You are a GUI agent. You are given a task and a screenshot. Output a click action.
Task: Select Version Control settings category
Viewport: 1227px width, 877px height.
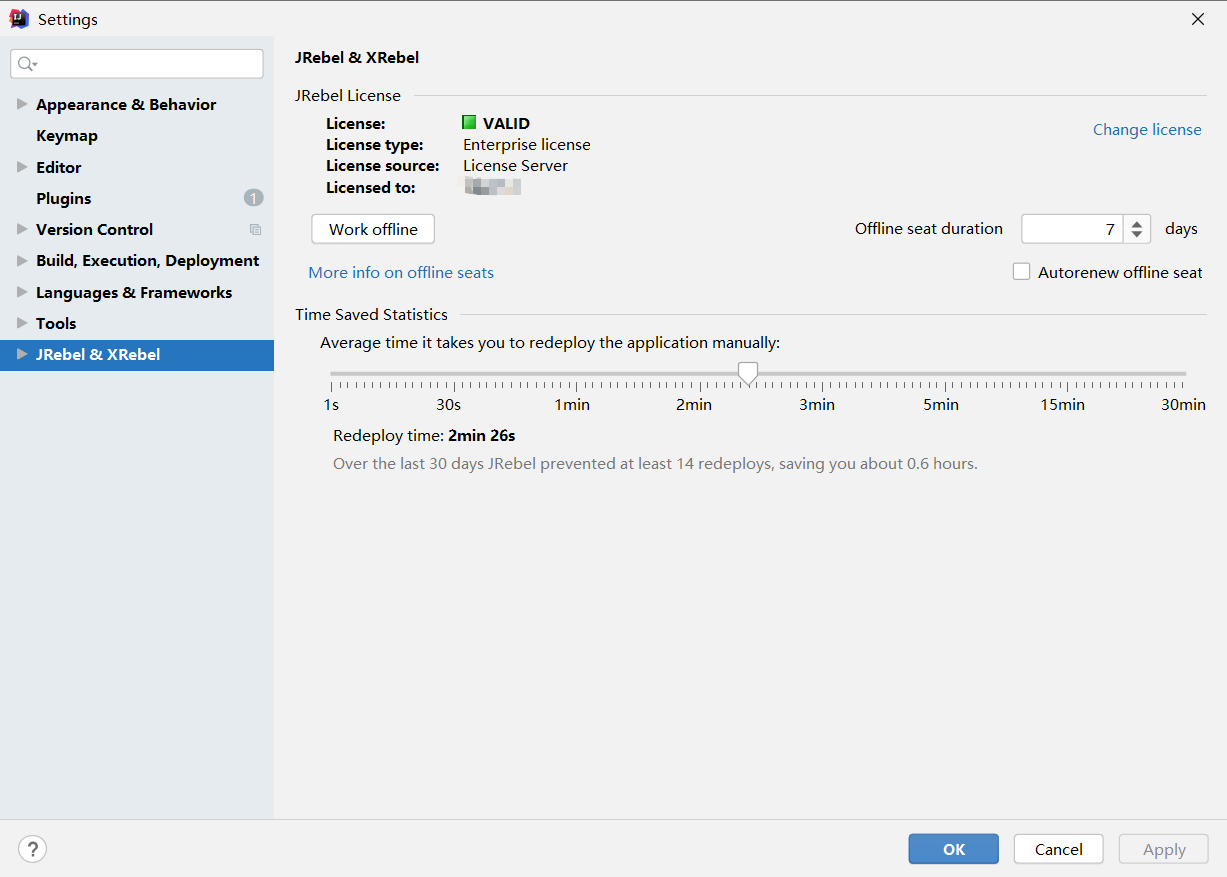(95, 229)
